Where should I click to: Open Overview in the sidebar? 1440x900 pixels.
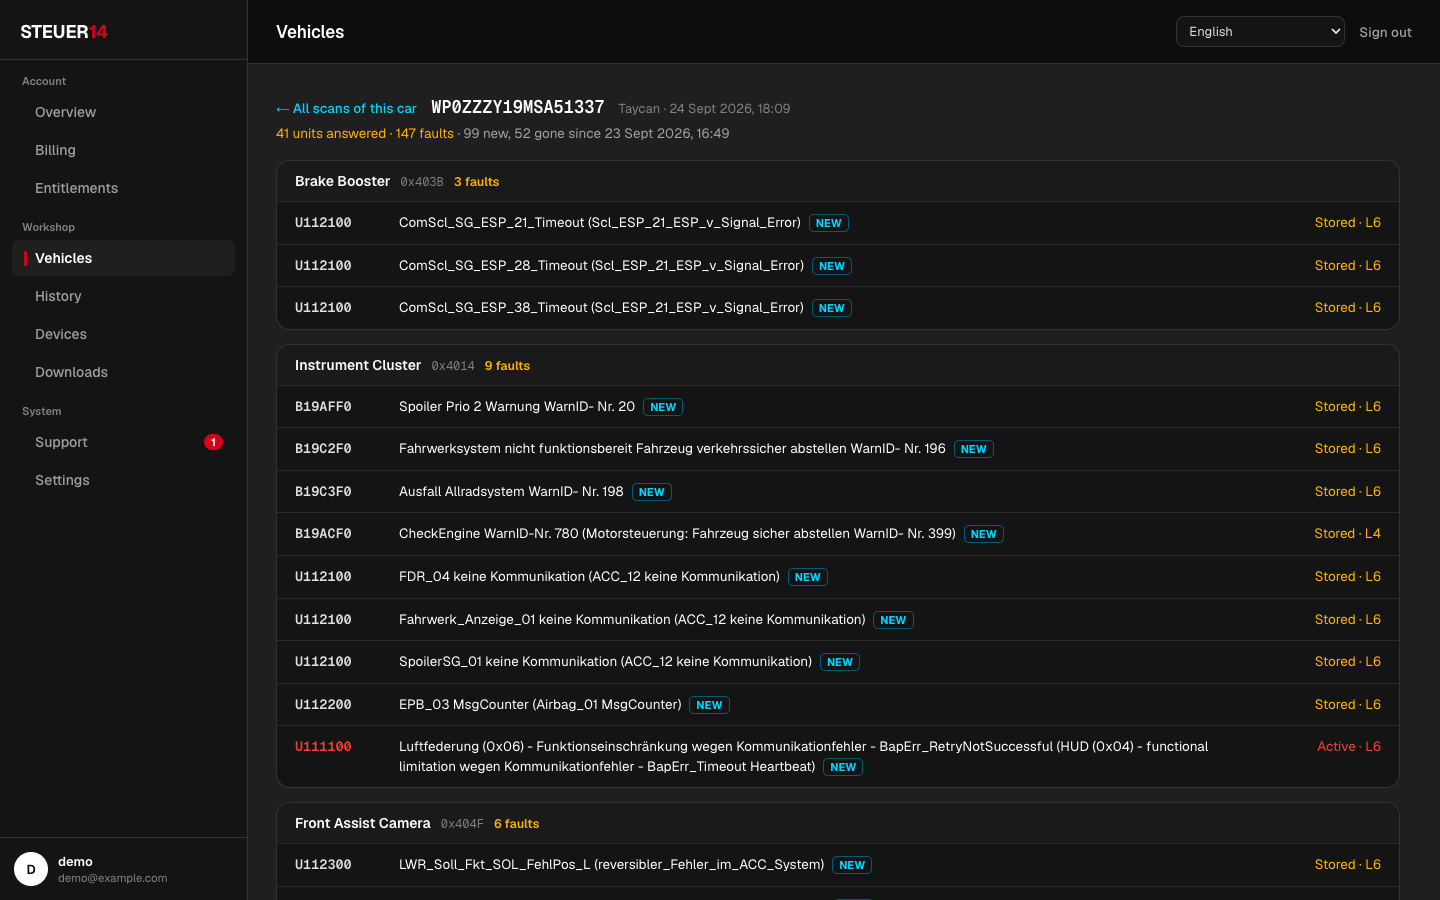point(124,112)
